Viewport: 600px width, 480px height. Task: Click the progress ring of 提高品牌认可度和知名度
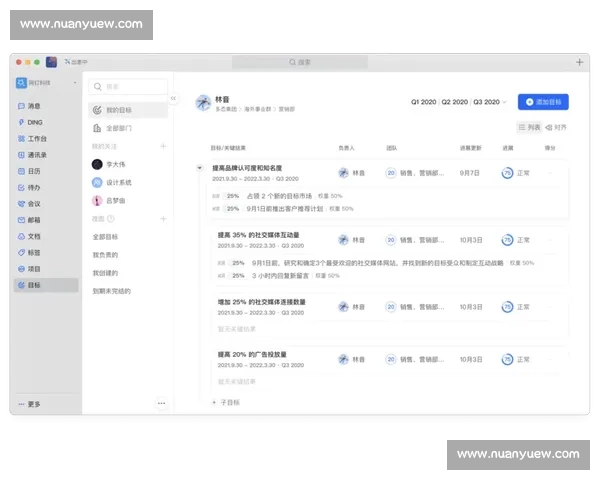click(507, 173)
